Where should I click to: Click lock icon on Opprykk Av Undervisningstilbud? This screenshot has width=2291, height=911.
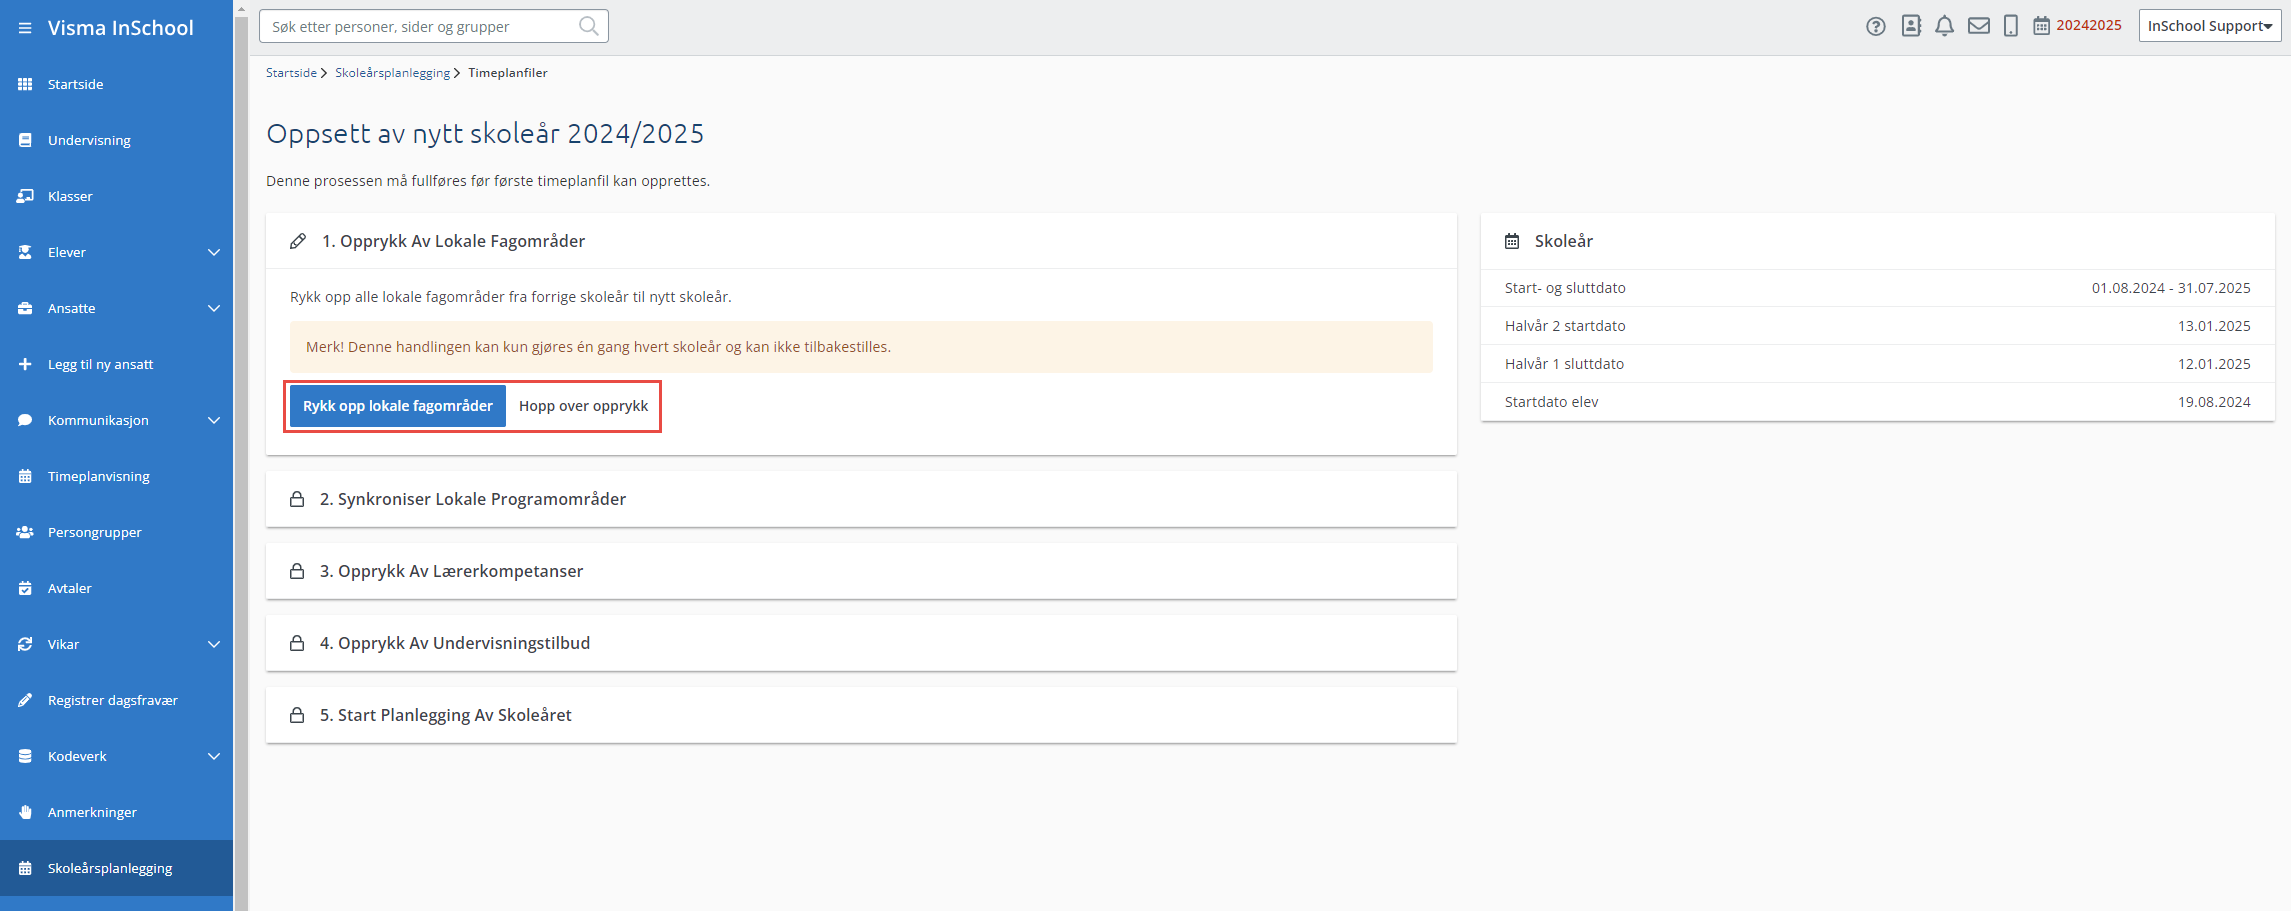(x=297, y=643)
